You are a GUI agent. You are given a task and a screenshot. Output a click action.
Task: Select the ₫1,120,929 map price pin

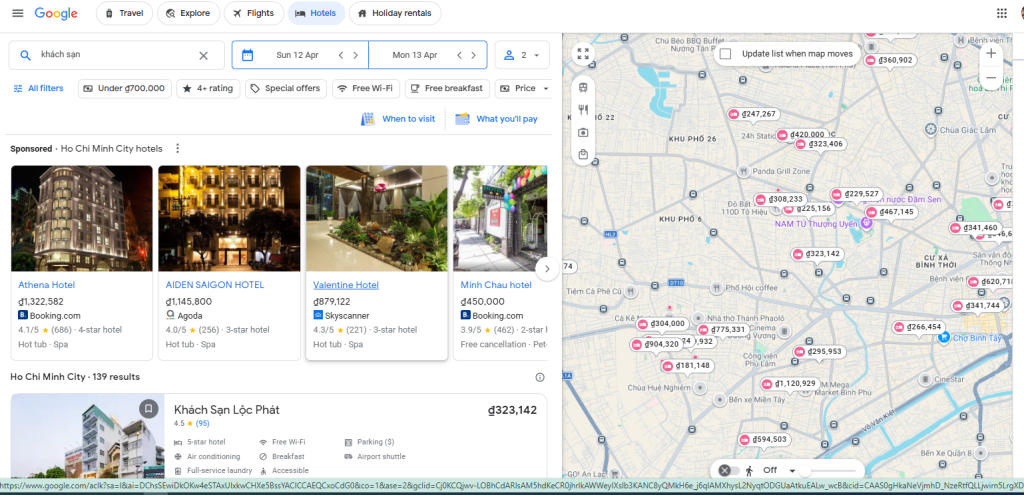pos(789,384)
